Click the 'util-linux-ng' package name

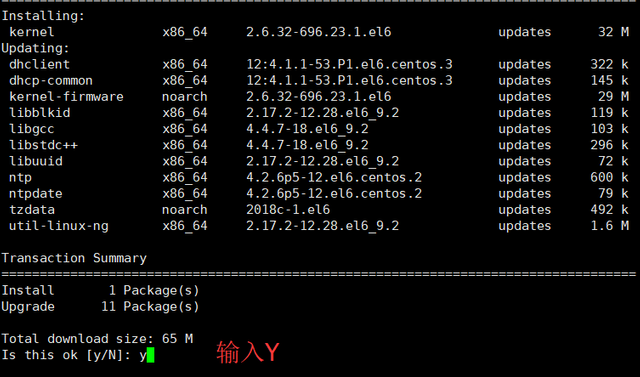click(58, 226)
